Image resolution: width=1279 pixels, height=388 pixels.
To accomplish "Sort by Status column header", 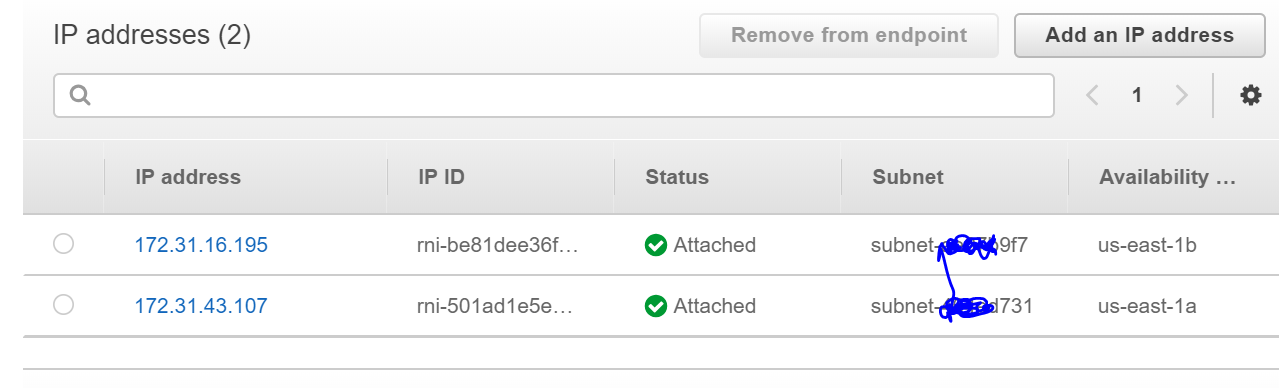I will (677, 177).
